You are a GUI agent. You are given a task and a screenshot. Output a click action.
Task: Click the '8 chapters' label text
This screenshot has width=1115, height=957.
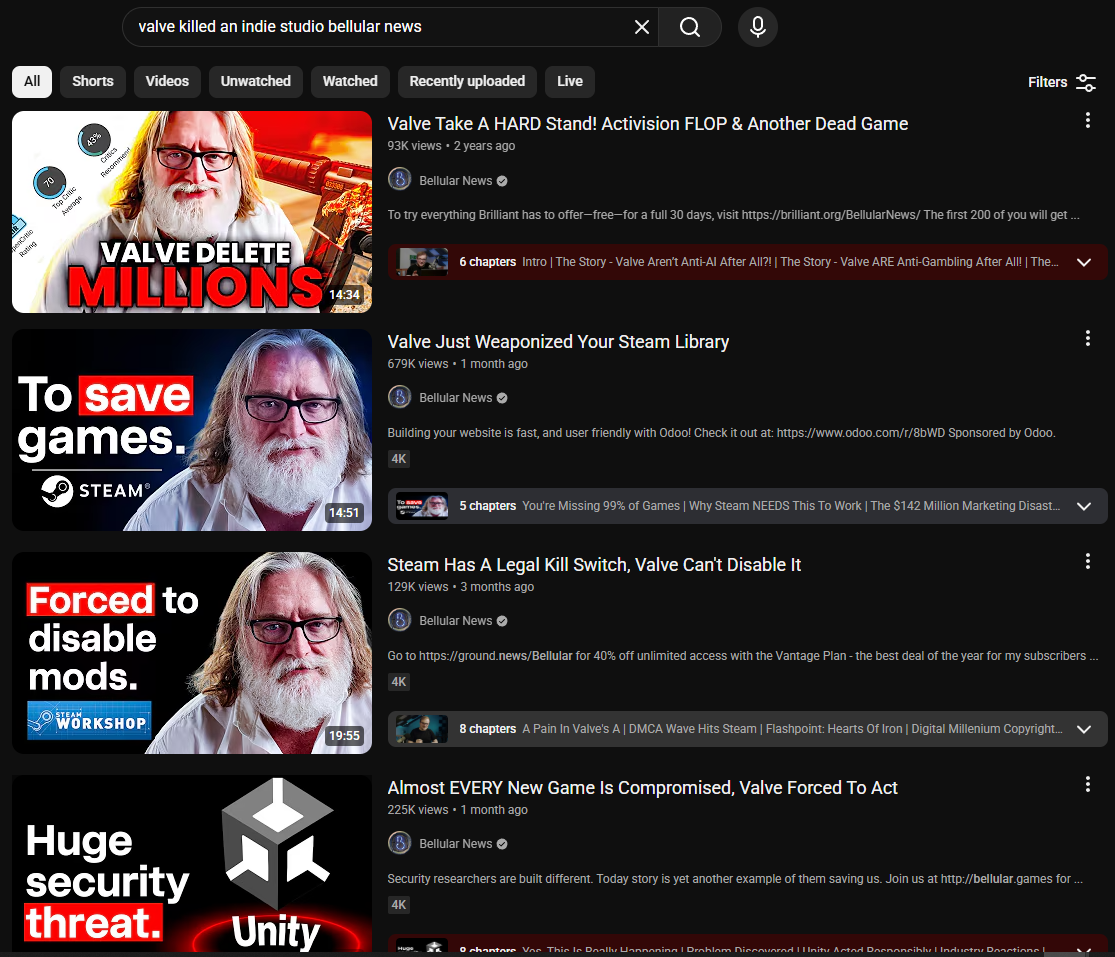click(488, 729)
